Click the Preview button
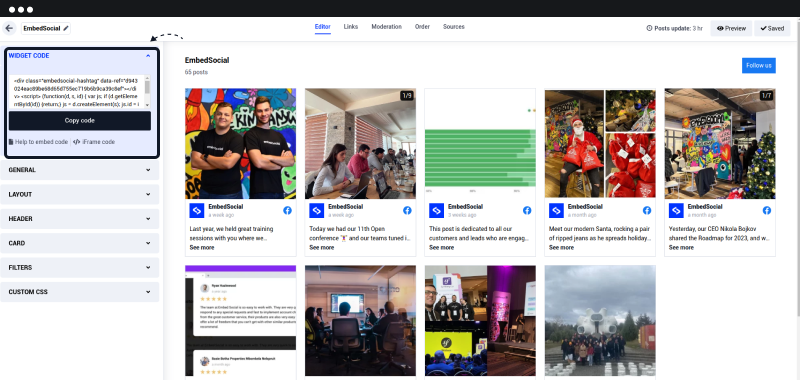Viewport: 800px width, 380px height. coord(731,29)
